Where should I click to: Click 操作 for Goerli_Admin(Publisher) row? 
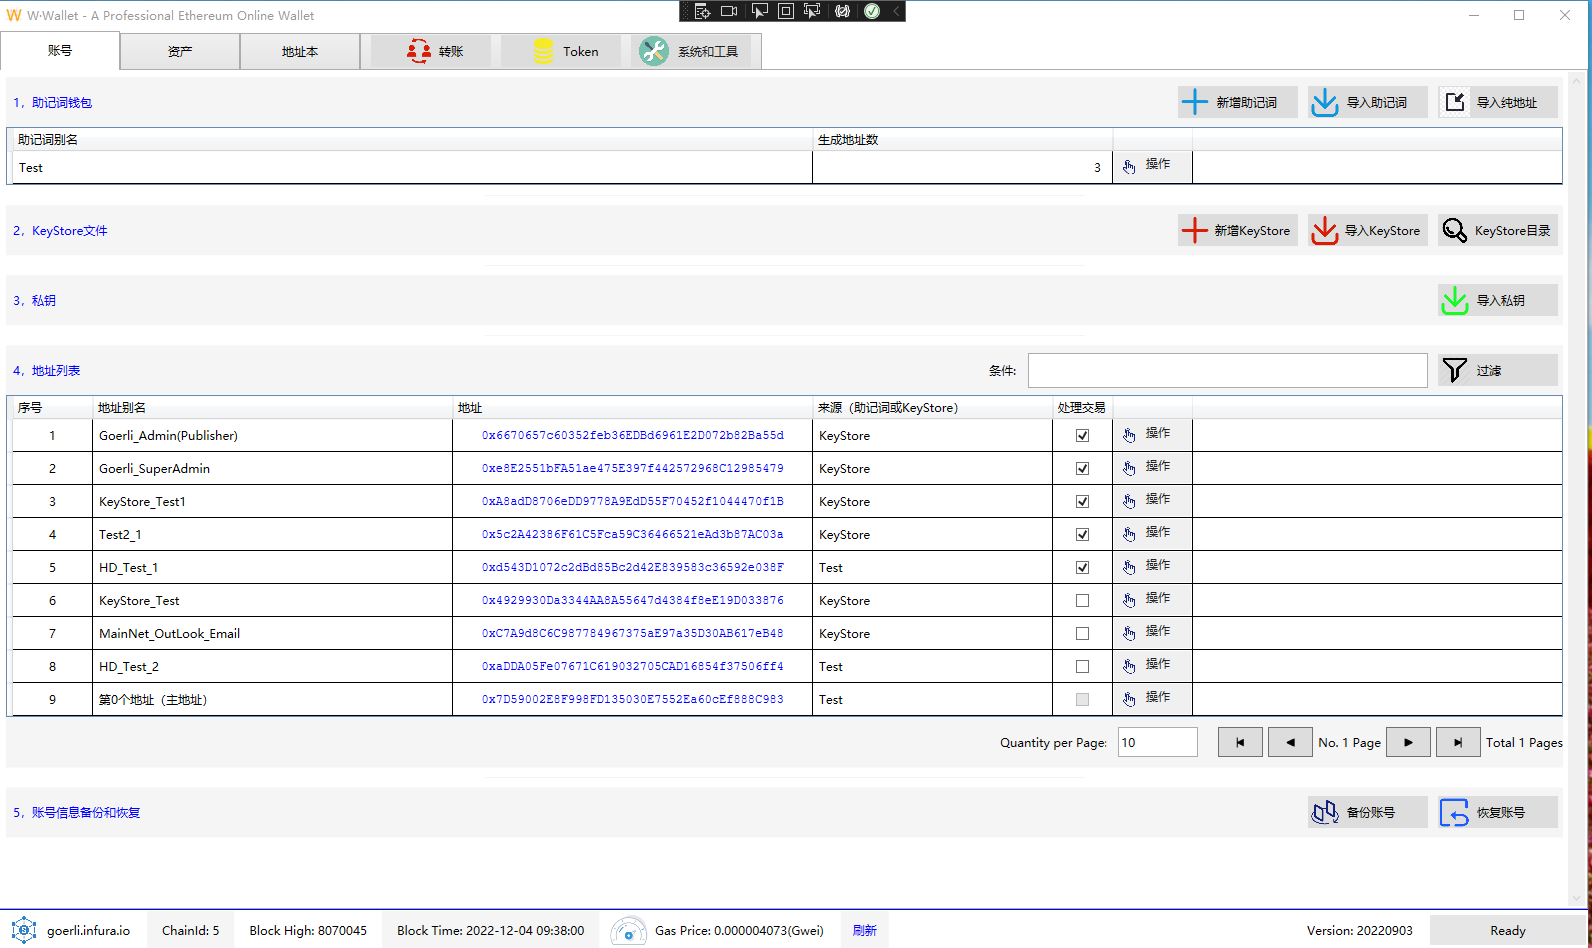point(1152,434)
